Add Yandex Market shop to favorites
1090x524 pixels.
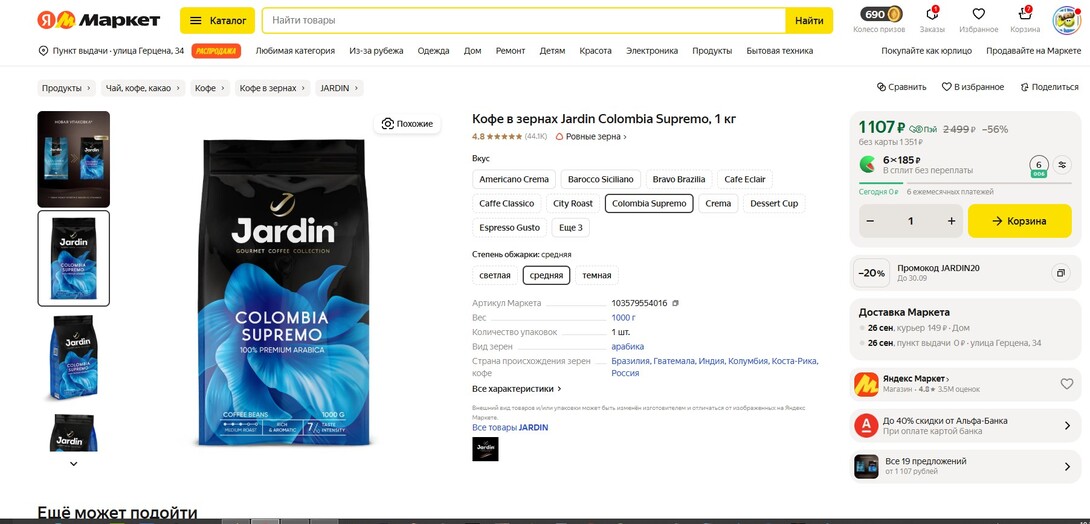1066,384
